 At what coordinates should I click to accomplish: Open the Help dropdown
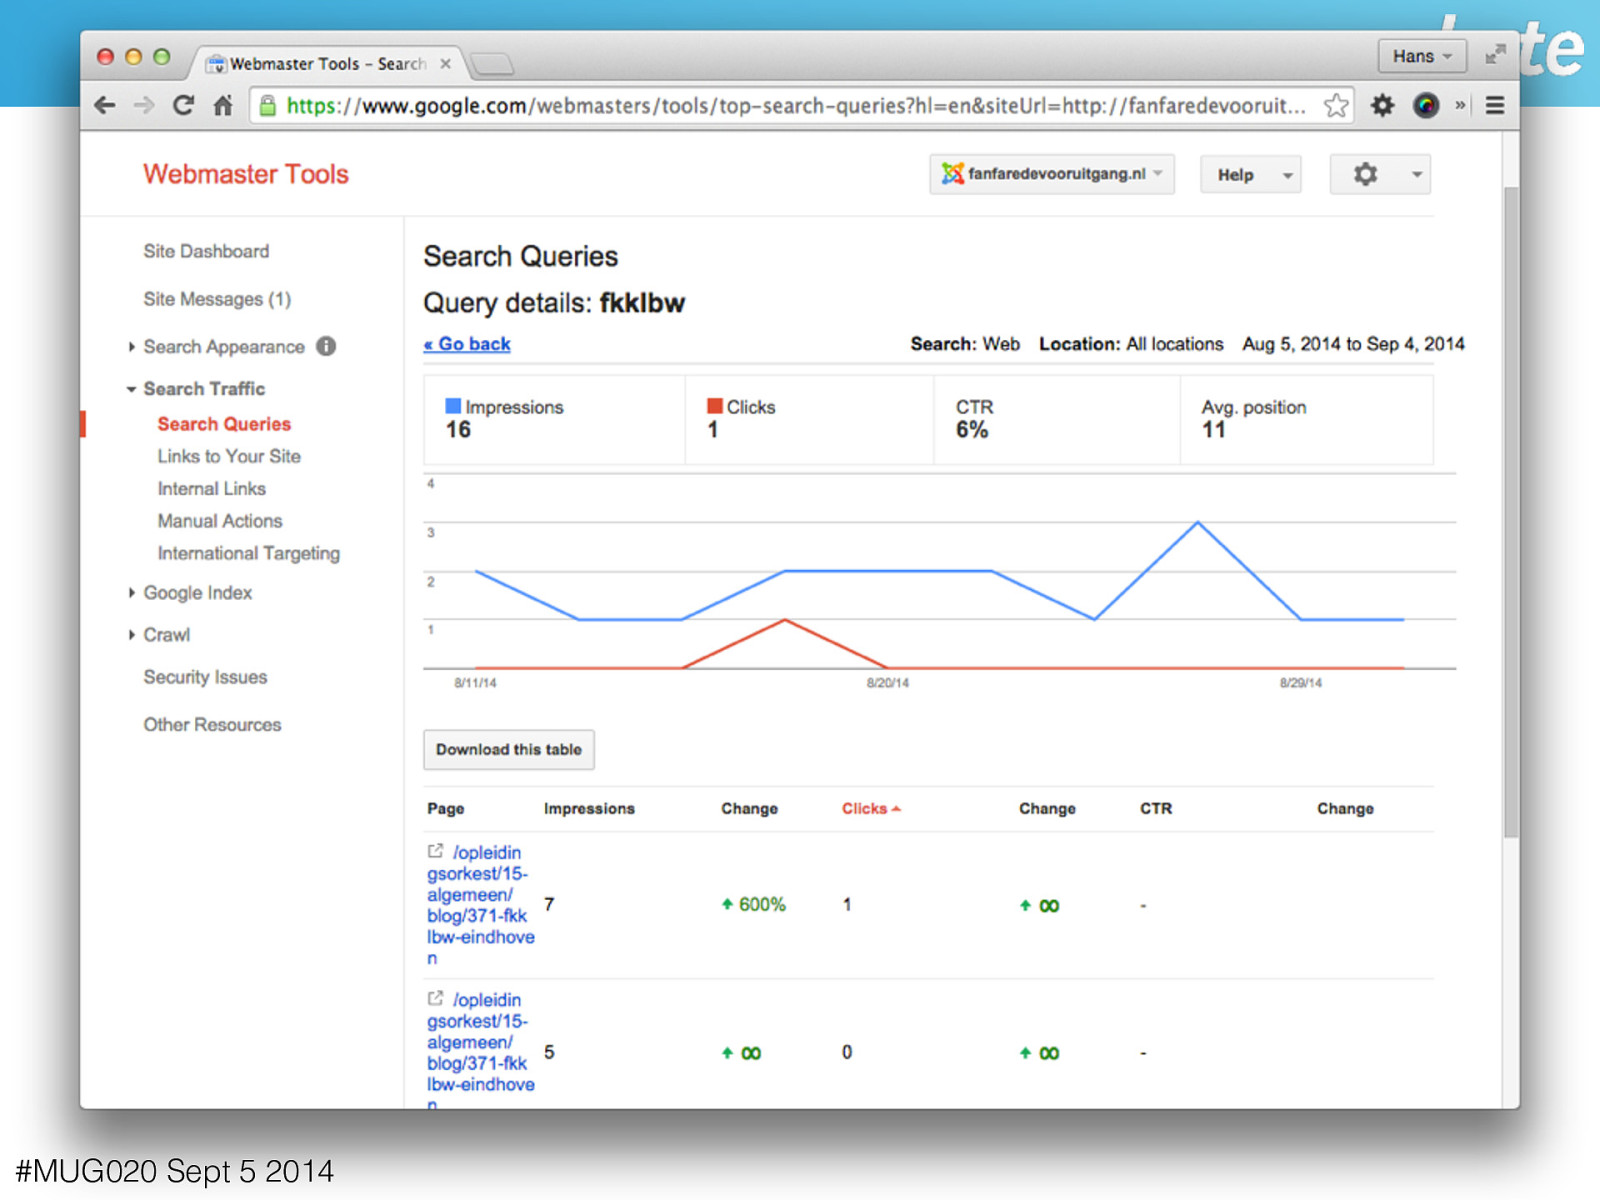click(x=1251, y=174)
